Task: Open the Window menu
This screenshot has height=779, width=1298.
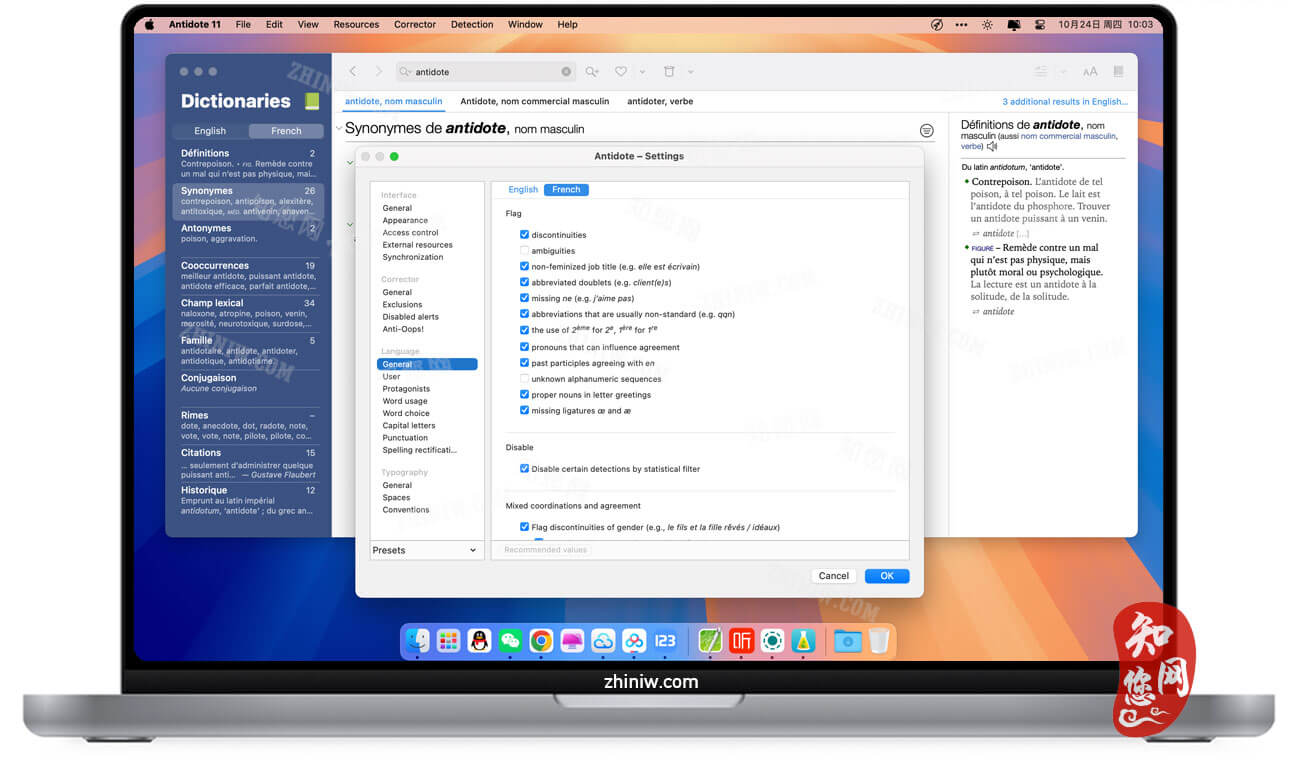Action: coord(525,24)
